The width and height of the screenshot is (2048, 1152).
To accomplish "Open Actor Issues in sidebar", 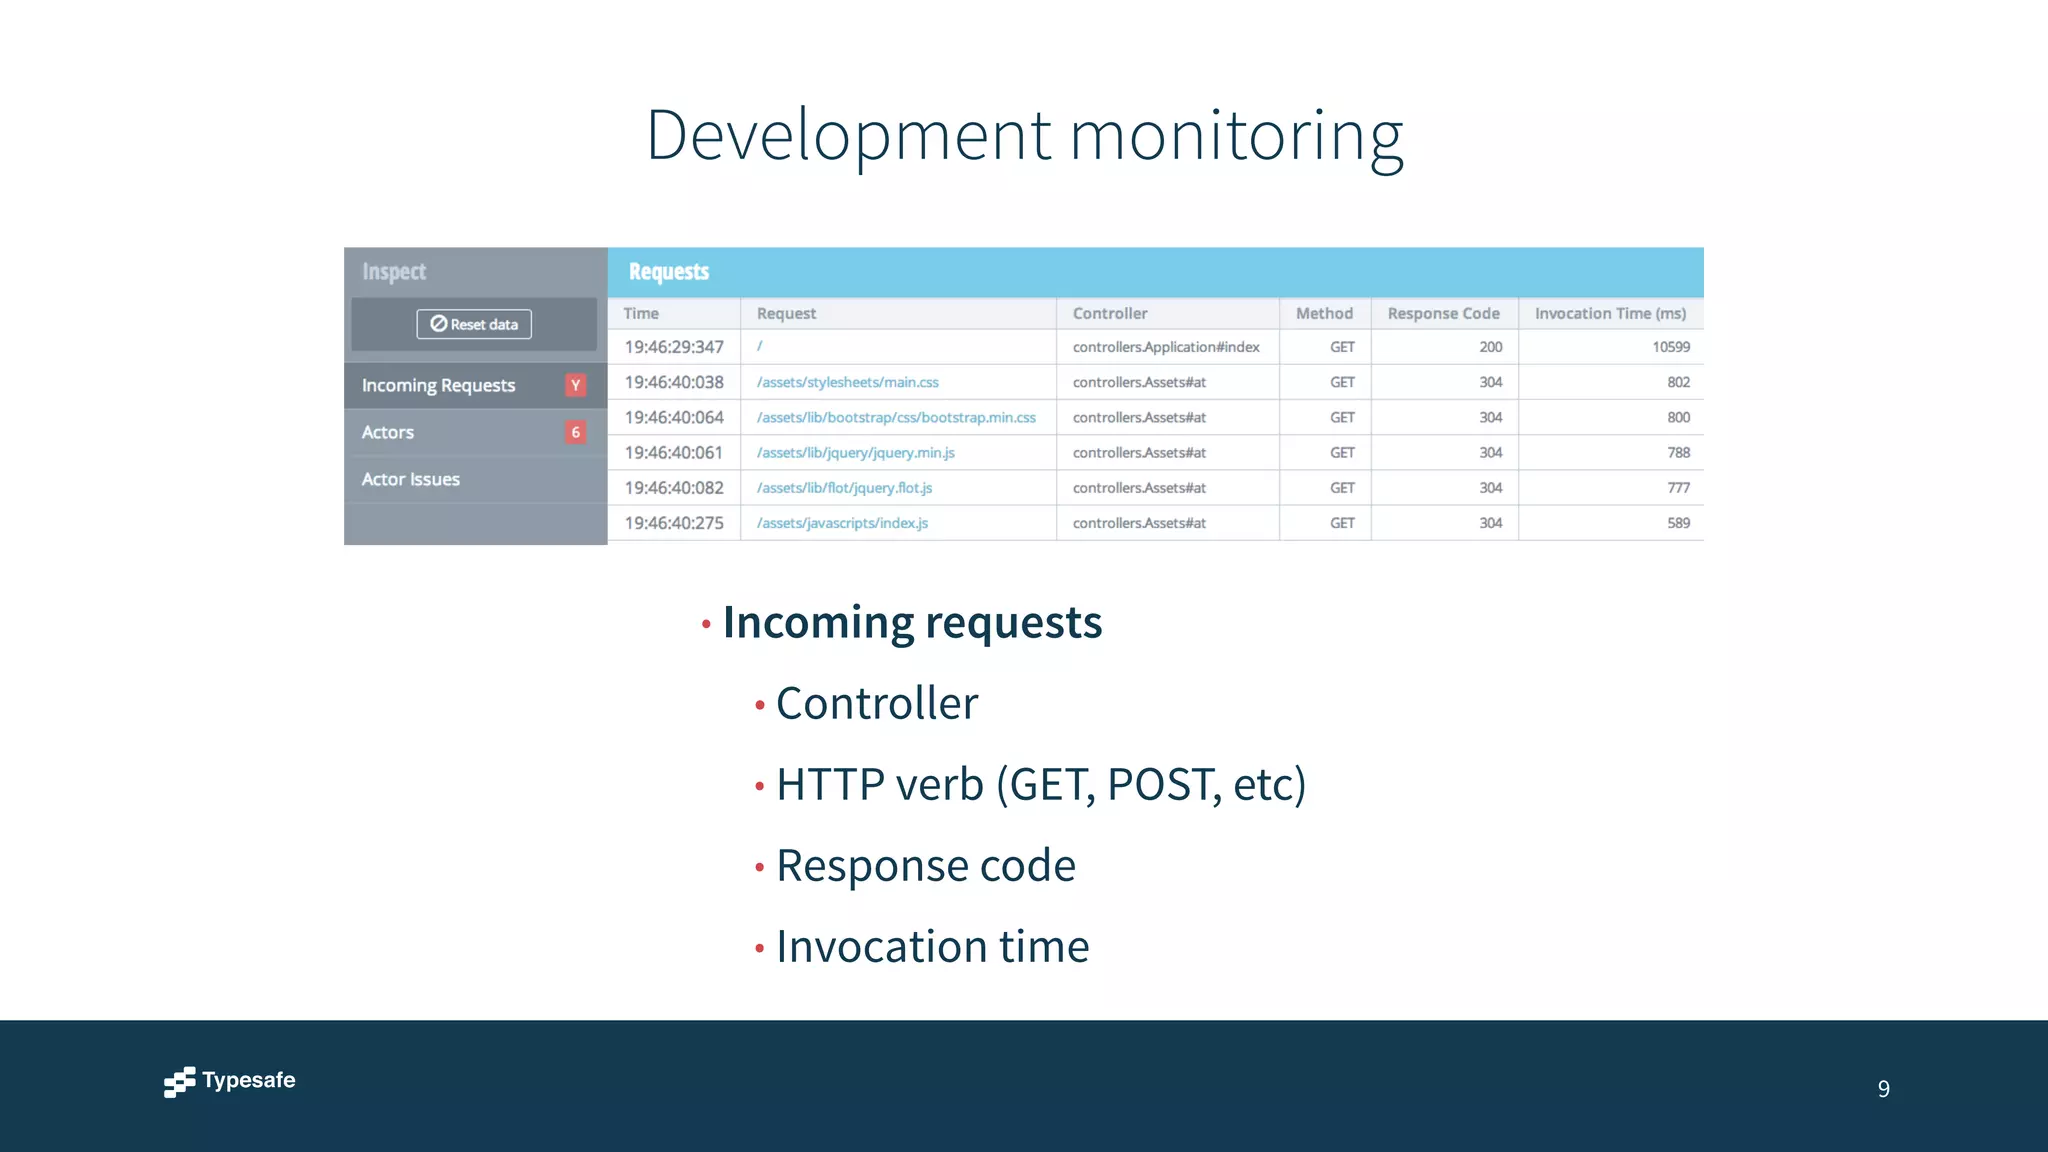I will click(x=411, y=479).
